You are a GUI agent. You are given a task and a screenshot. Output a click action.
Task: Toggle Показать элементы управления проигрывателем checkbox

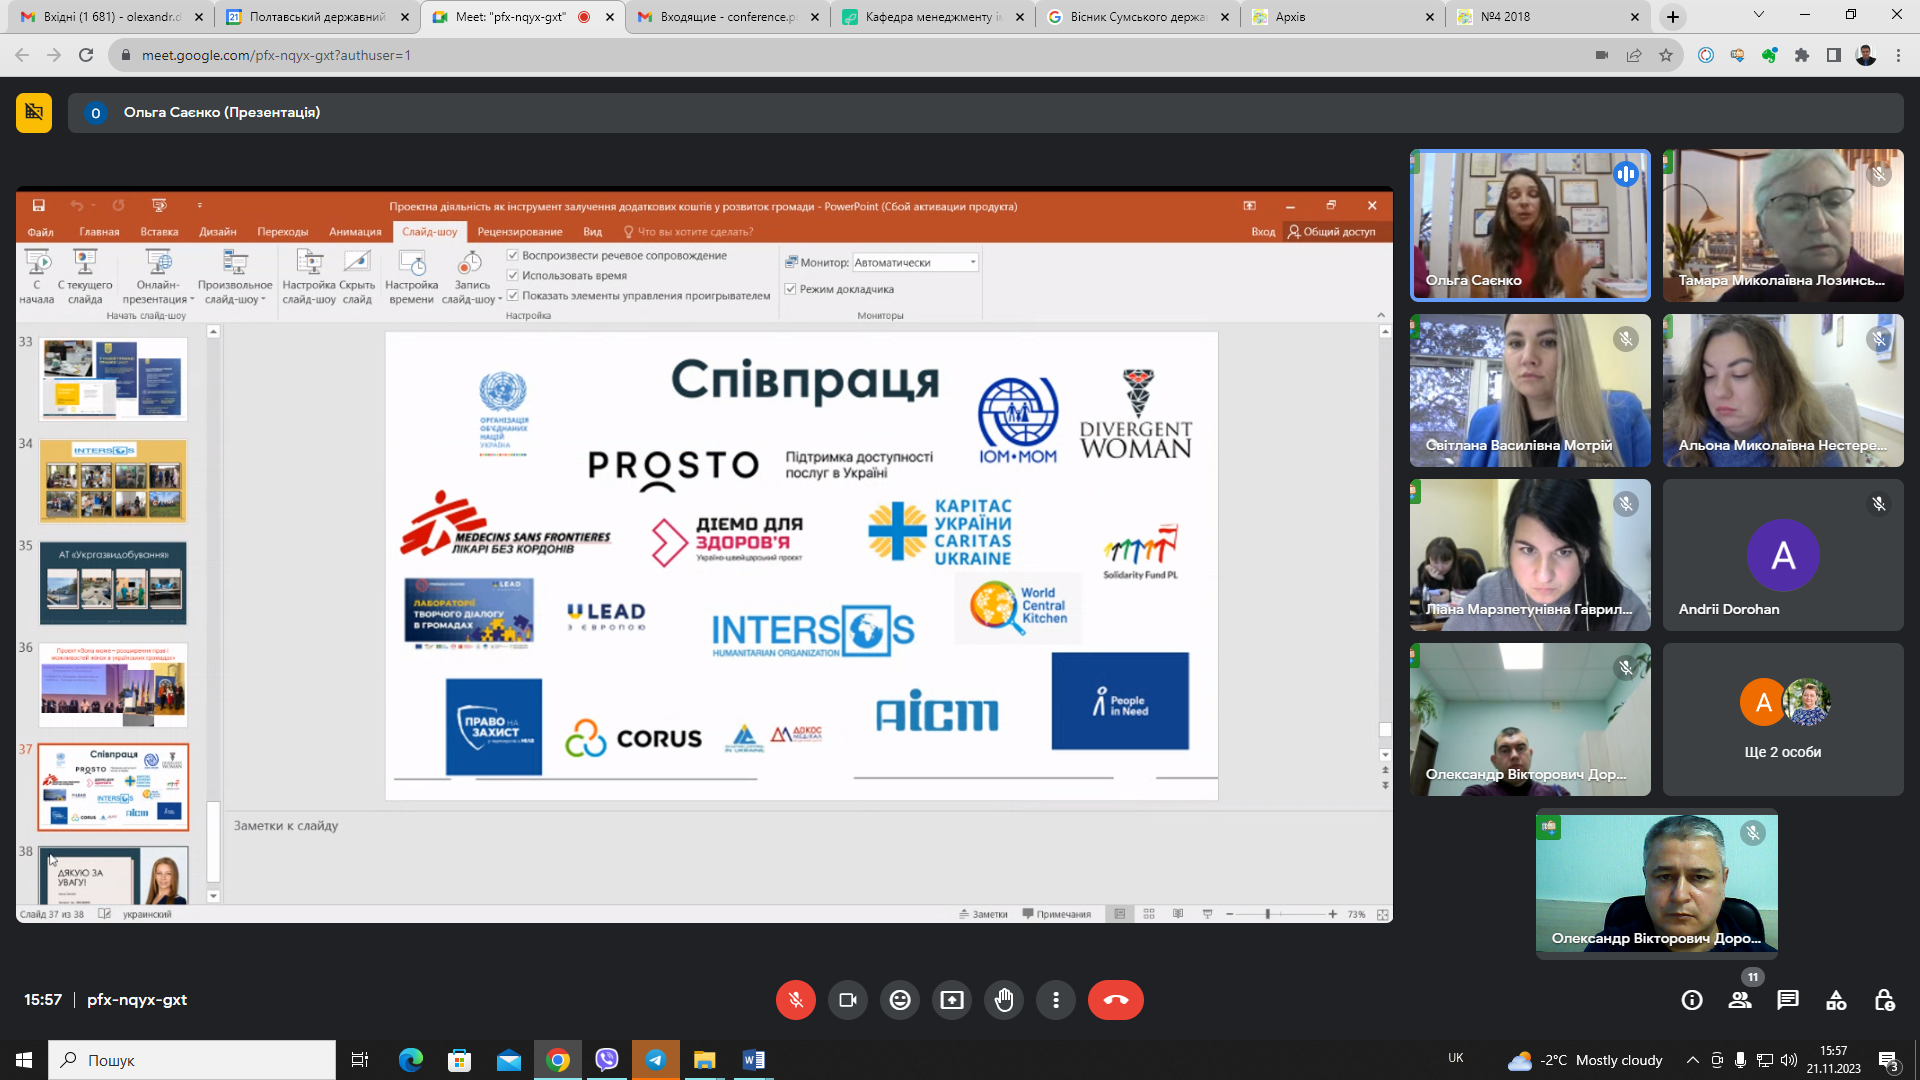pyautogui.click(x=513, y=296)
